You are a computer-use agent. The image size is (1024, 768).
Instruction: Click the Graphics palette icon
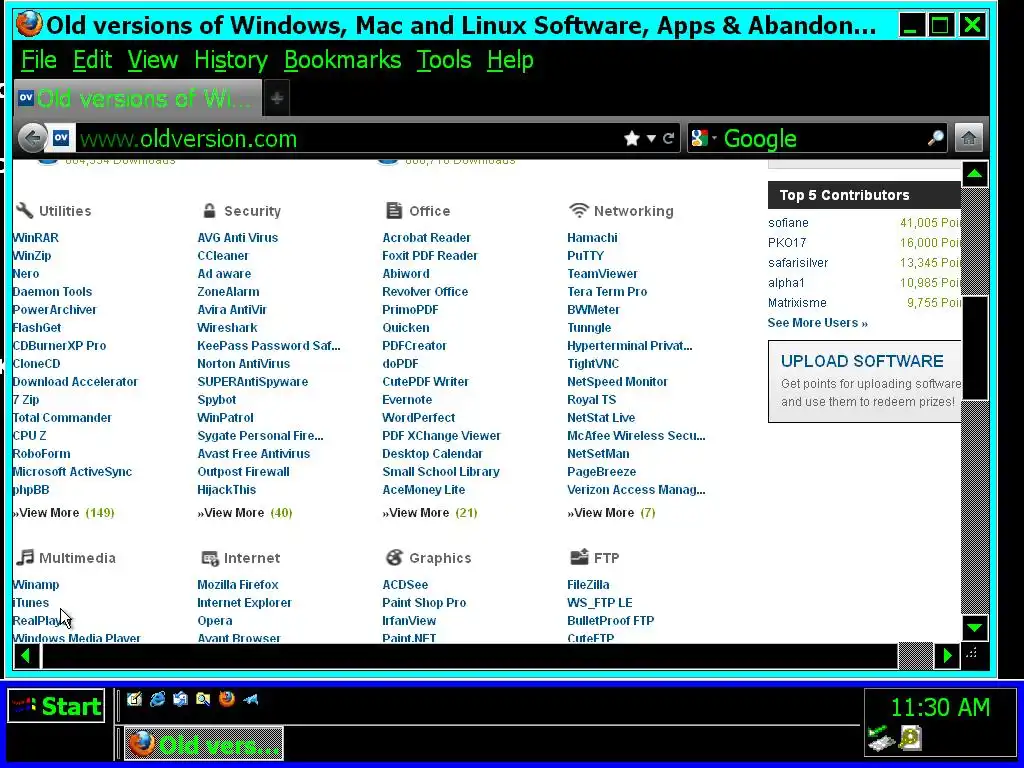pyautogui.click(x=394, y=557)
